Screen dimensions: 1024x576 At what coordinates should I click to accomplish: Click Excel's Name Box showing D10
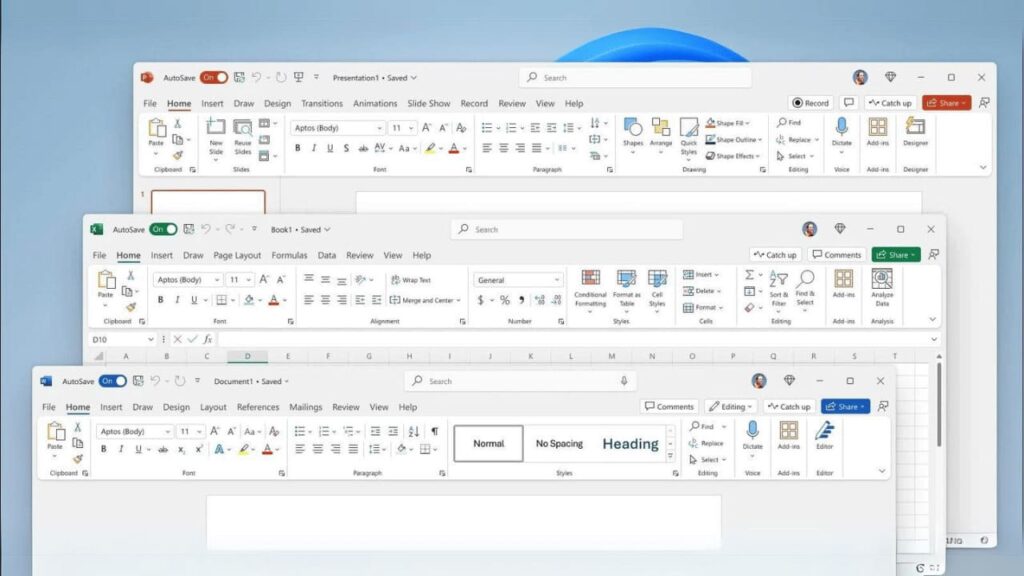pyautogui.click(x=122, y=338)
